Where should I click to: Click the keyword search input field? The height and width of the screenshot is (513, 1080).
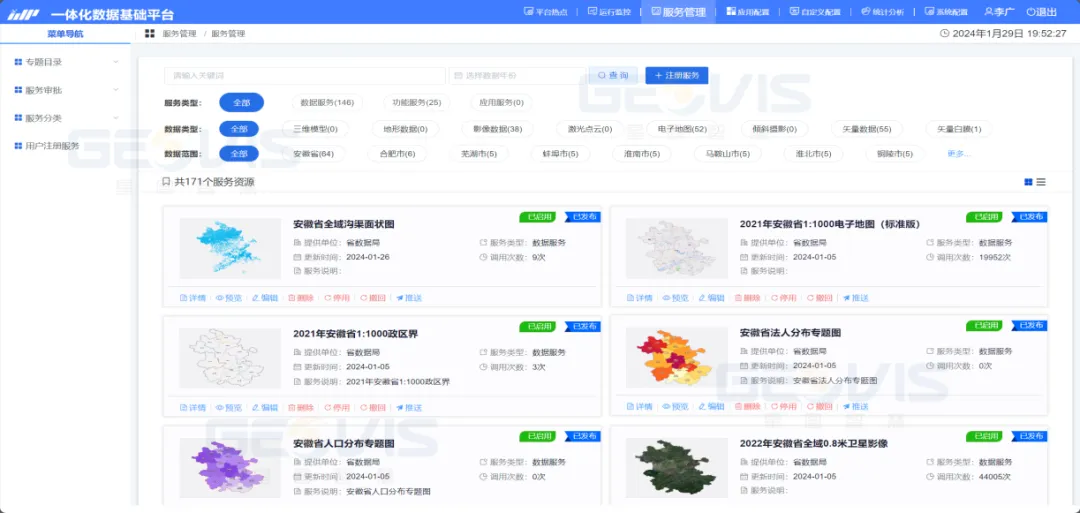tap(304, 76)
